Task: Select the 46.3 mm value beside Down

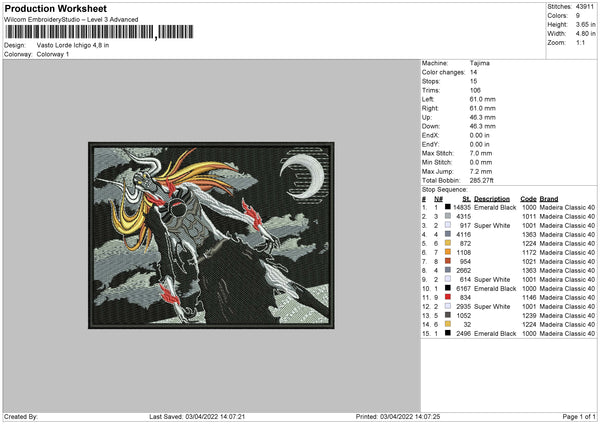Action: 483,126
